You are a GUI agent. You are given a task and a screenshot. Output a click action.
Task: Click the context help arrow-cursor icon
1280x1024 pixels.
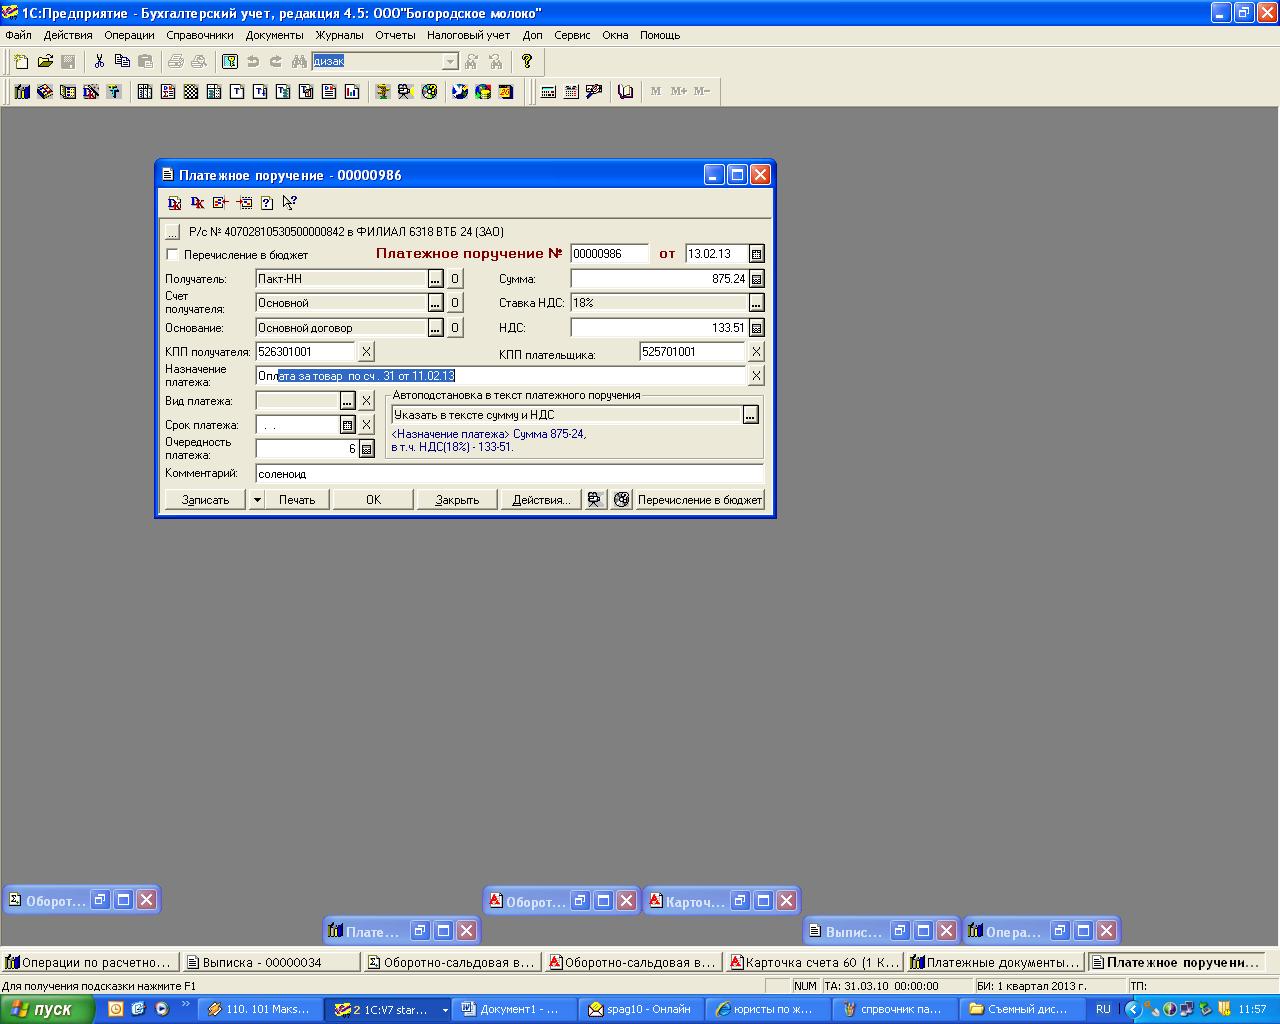(290, 203)
